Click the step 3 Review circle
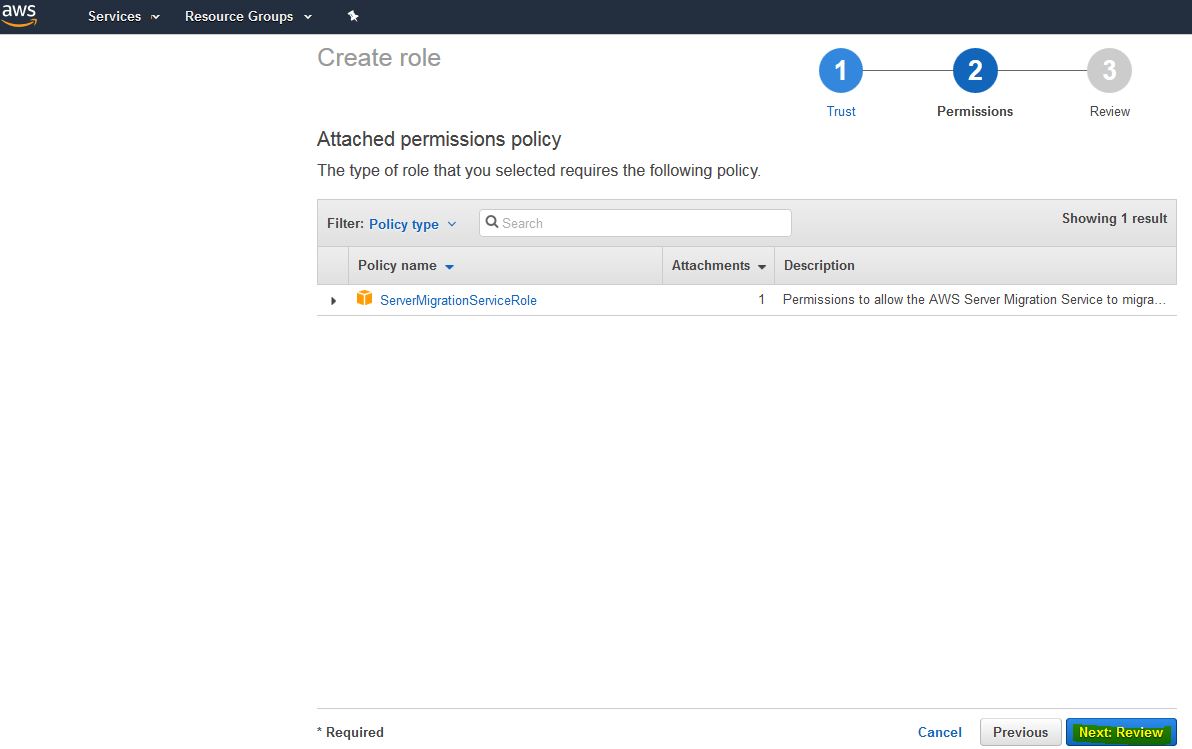This screenshot has height=749, width=1192. 1109,71
